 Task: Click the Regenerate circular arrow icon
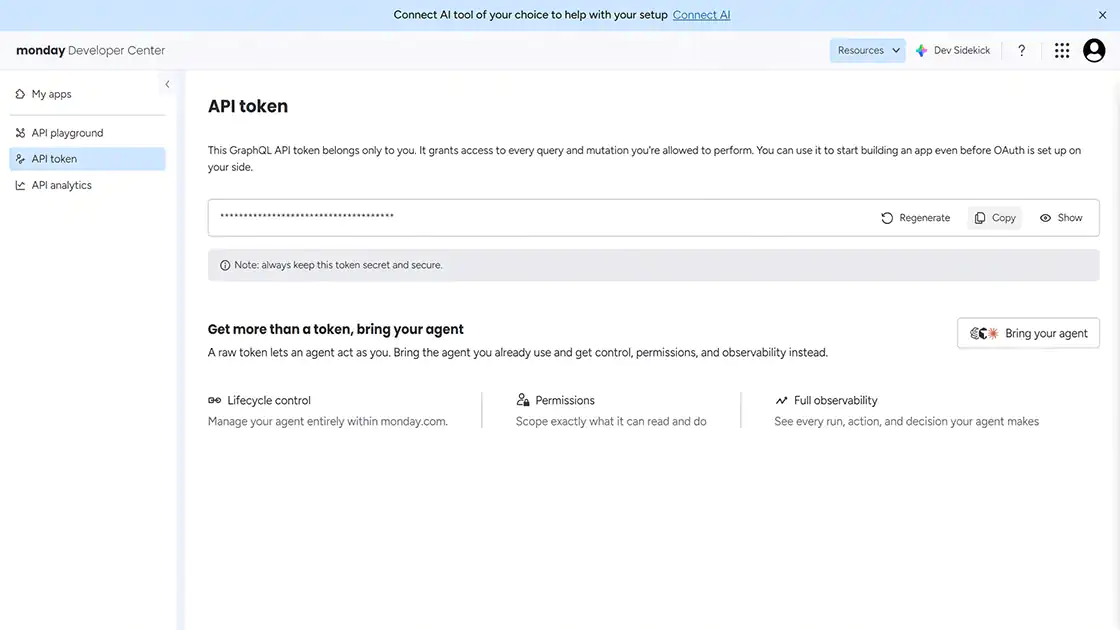886,218
